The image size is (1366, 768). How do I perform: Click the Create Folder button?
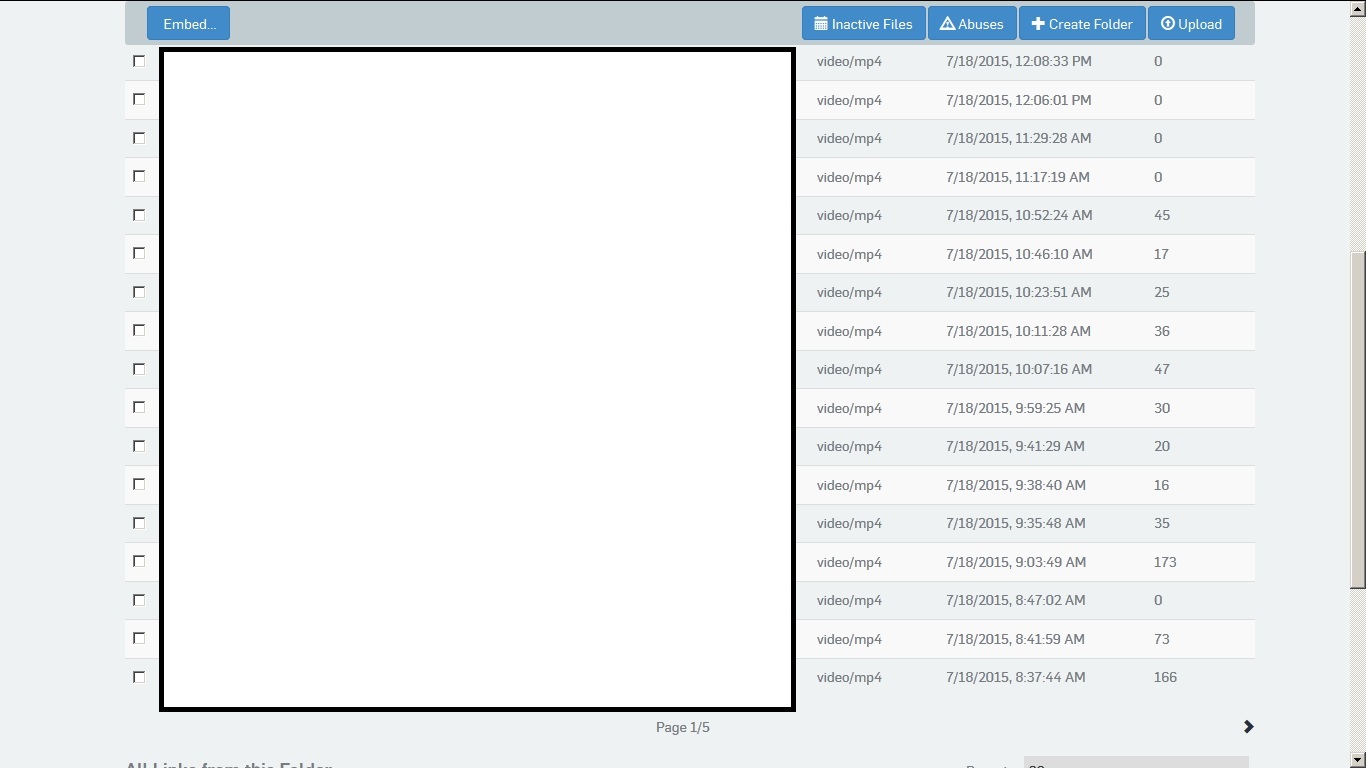[1082, 24]
